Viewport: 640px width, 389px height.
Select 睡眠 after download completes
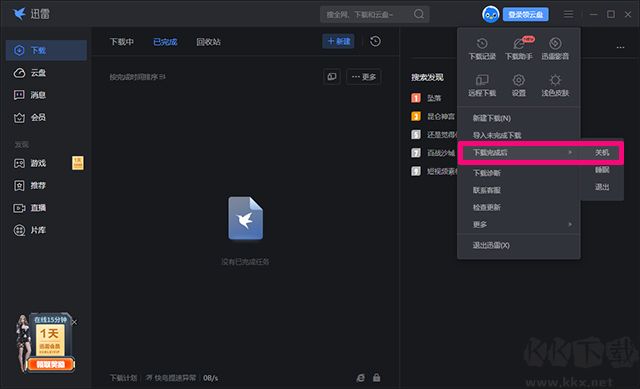click(602, 170)
